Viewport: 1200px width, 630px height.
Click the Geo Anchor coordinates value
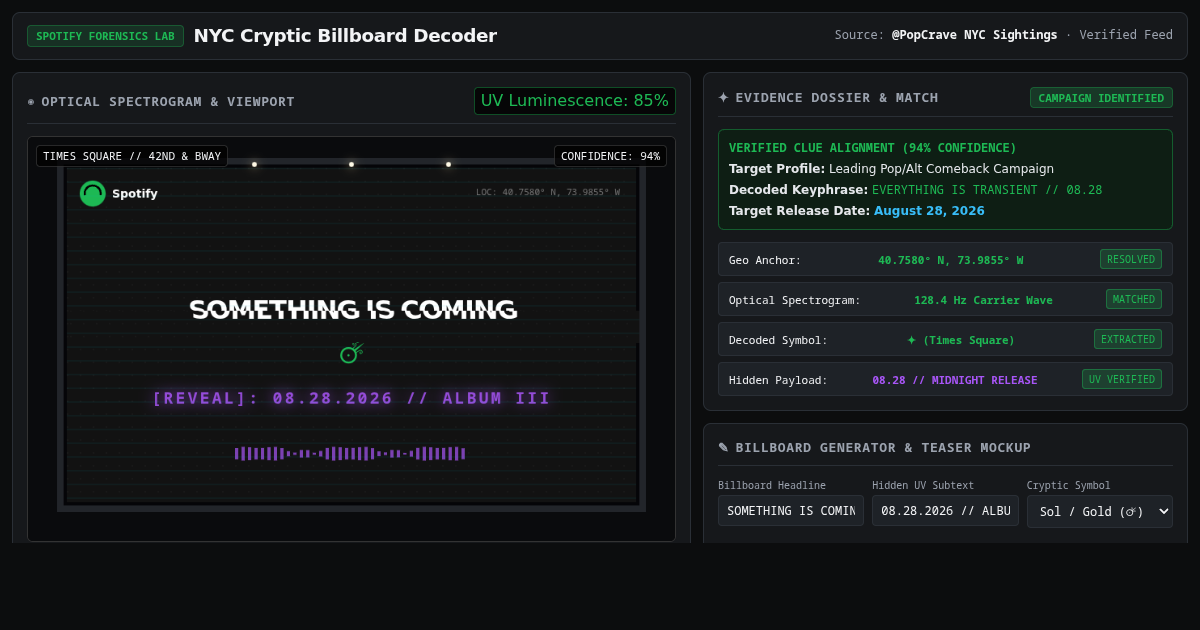[x=950, y=260]
